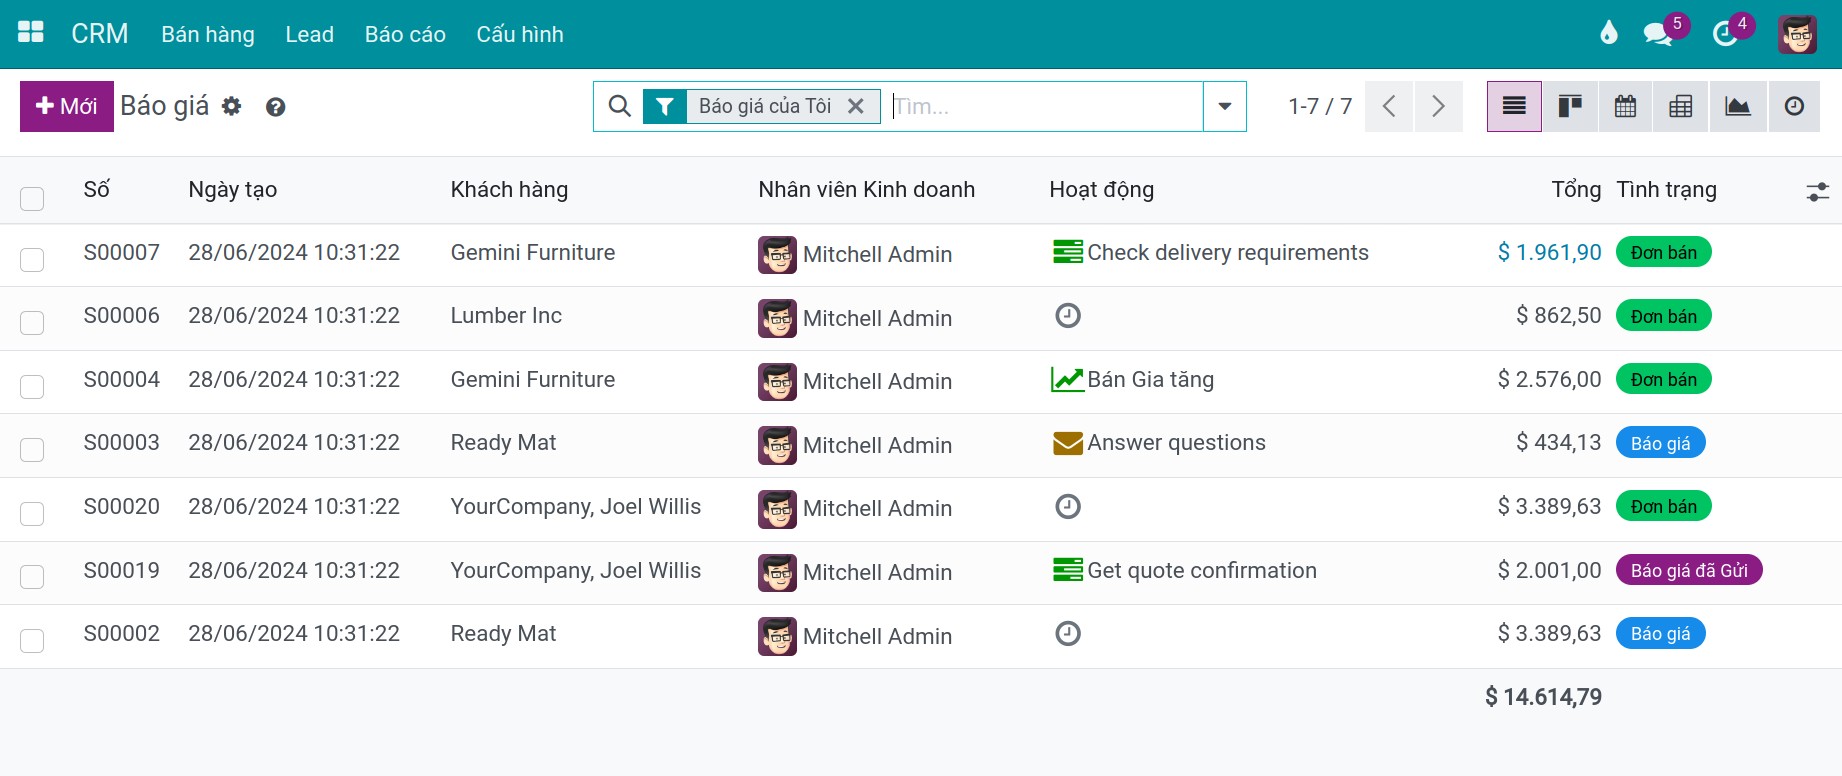This screenshot has height=776, width=1842.
Task: Click the 1-7 / 7 pager counter
Action: pos(1320,106)
